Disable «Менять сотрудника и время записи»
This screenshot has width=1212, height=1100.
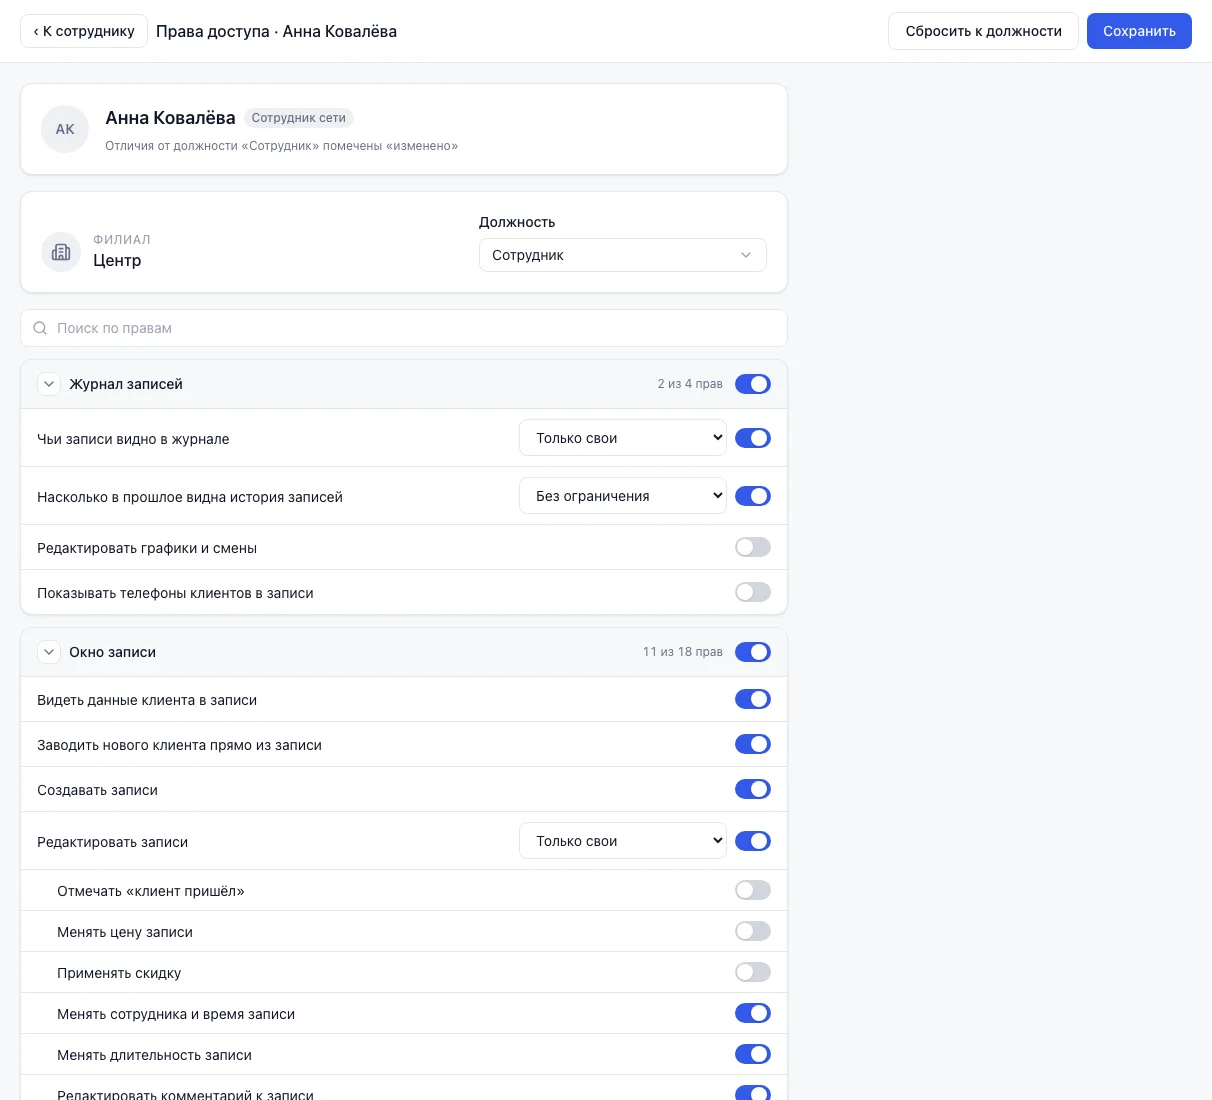(753, 1013)
